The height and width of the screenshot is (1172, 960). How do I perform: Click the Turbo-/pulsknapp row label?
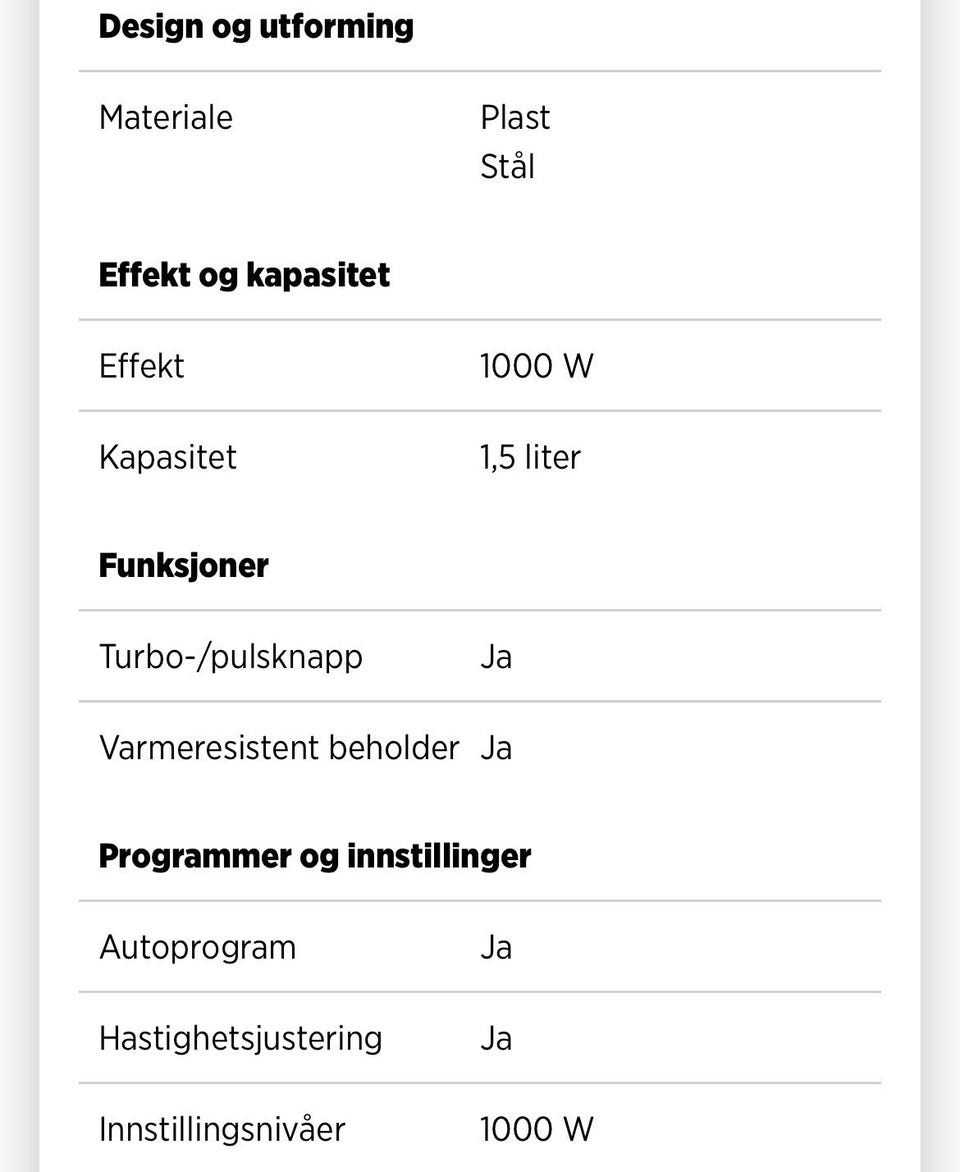pyautogui.click(x=231, y=658)
